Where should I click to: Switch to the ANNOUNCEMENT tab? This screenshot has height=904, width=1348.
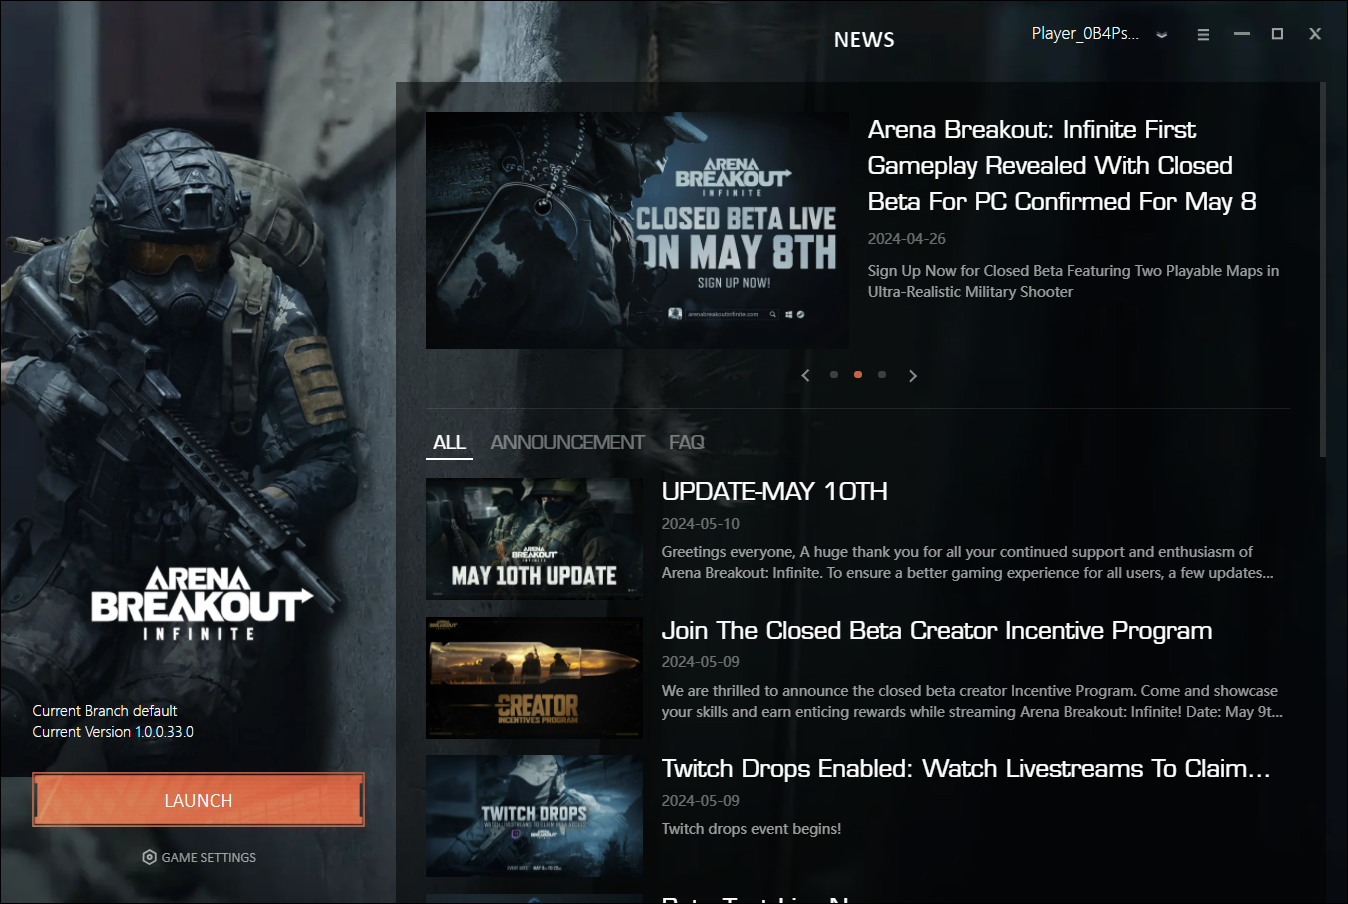[567, 442]
